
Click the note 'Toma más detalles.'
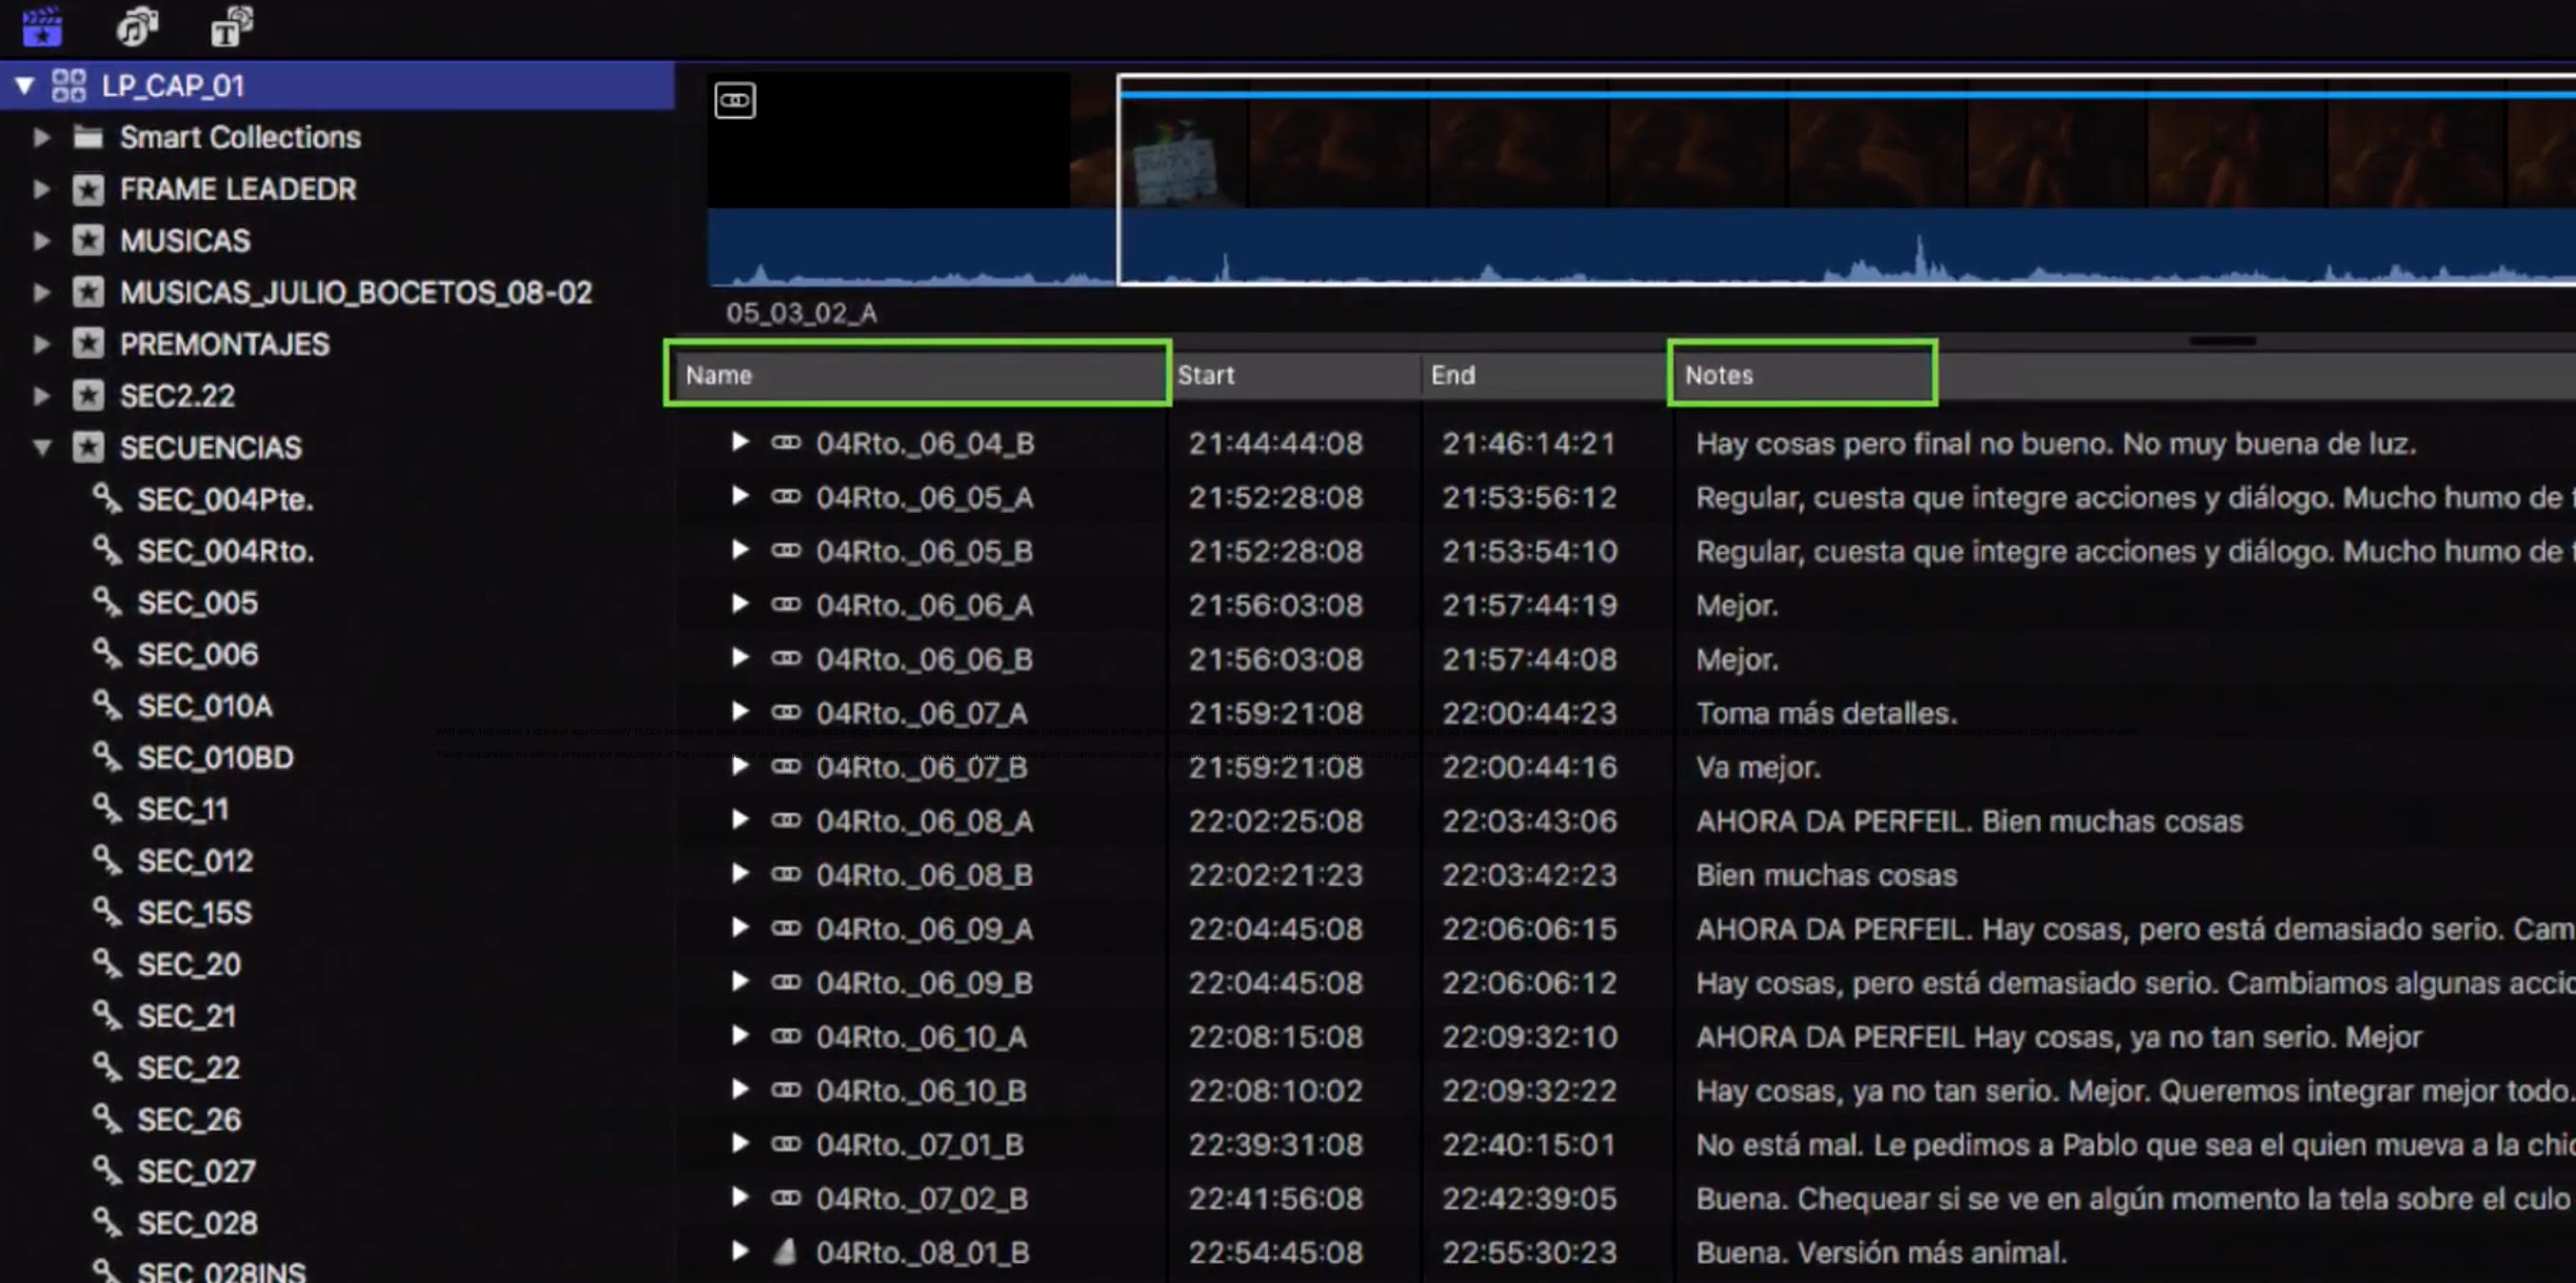[x=1826, y=713]
